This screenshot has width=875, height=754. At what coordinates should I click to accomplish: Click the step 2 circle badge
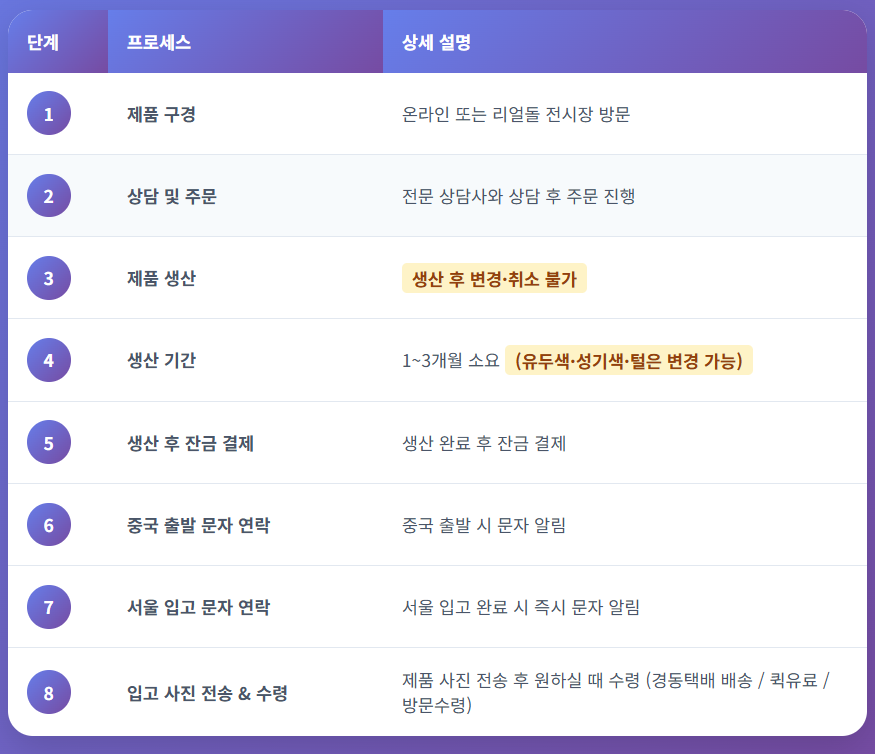tap(49, 195)
